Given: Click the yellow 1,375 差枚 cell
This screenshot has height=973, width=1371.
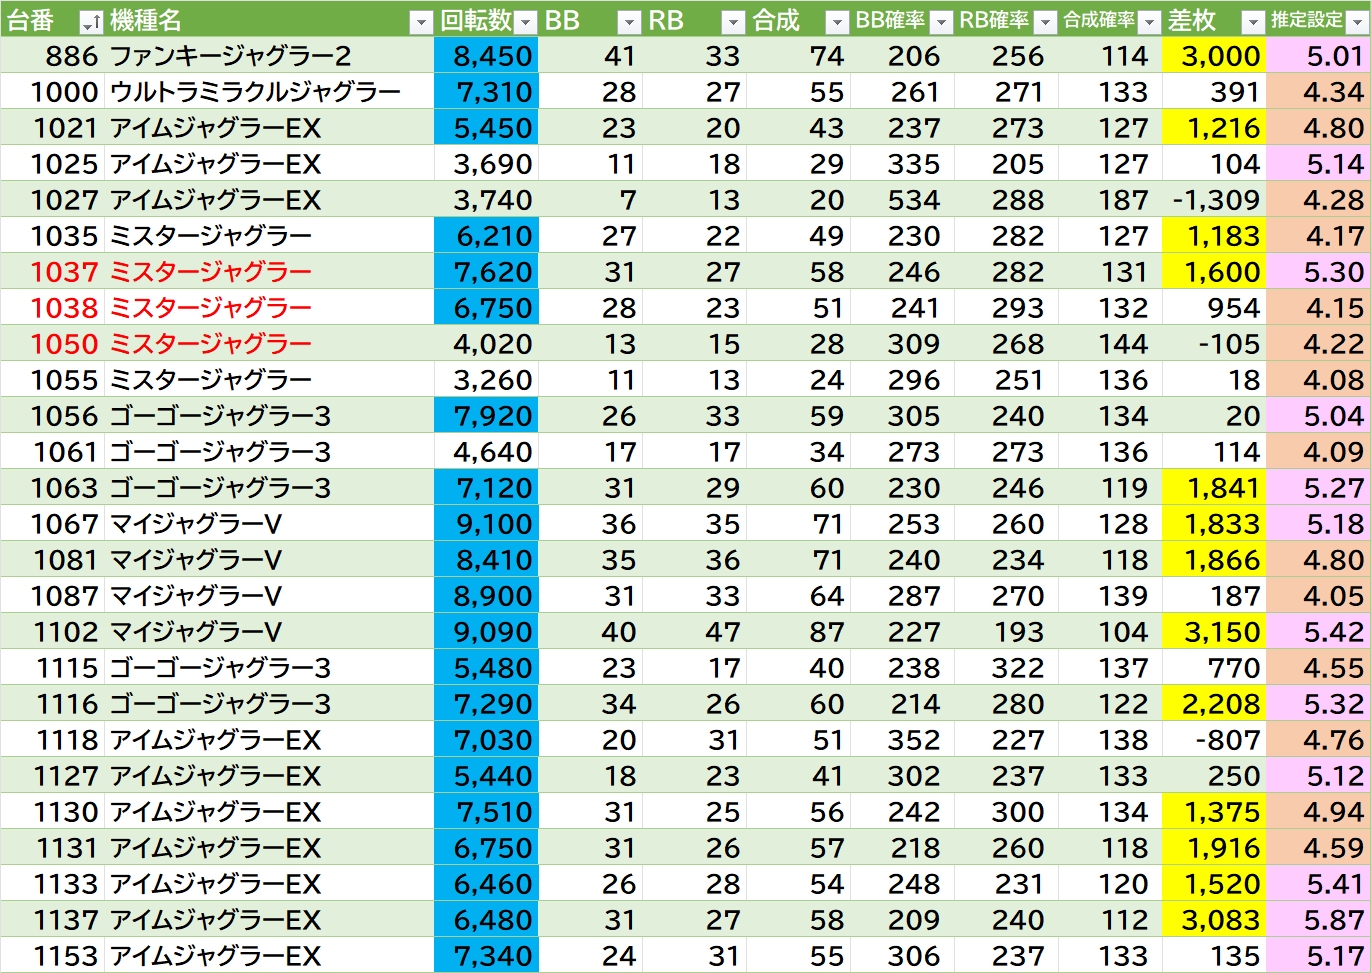Looking at the screenshot, I should click(1213, 812).
